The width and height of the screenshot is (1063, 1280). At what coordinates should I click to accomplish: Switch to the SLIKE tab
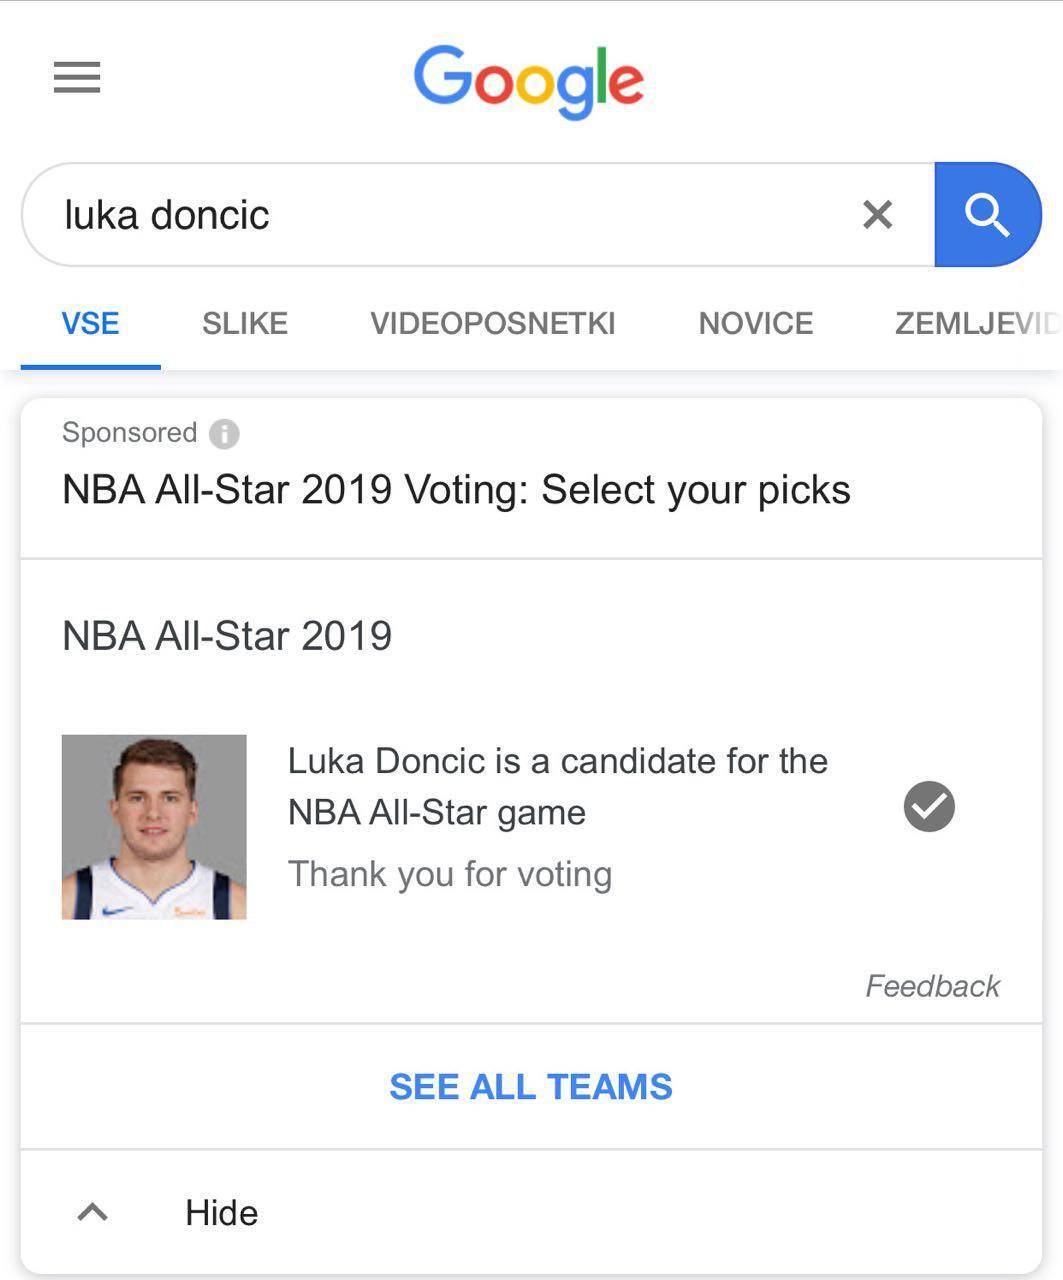(244, 323)
